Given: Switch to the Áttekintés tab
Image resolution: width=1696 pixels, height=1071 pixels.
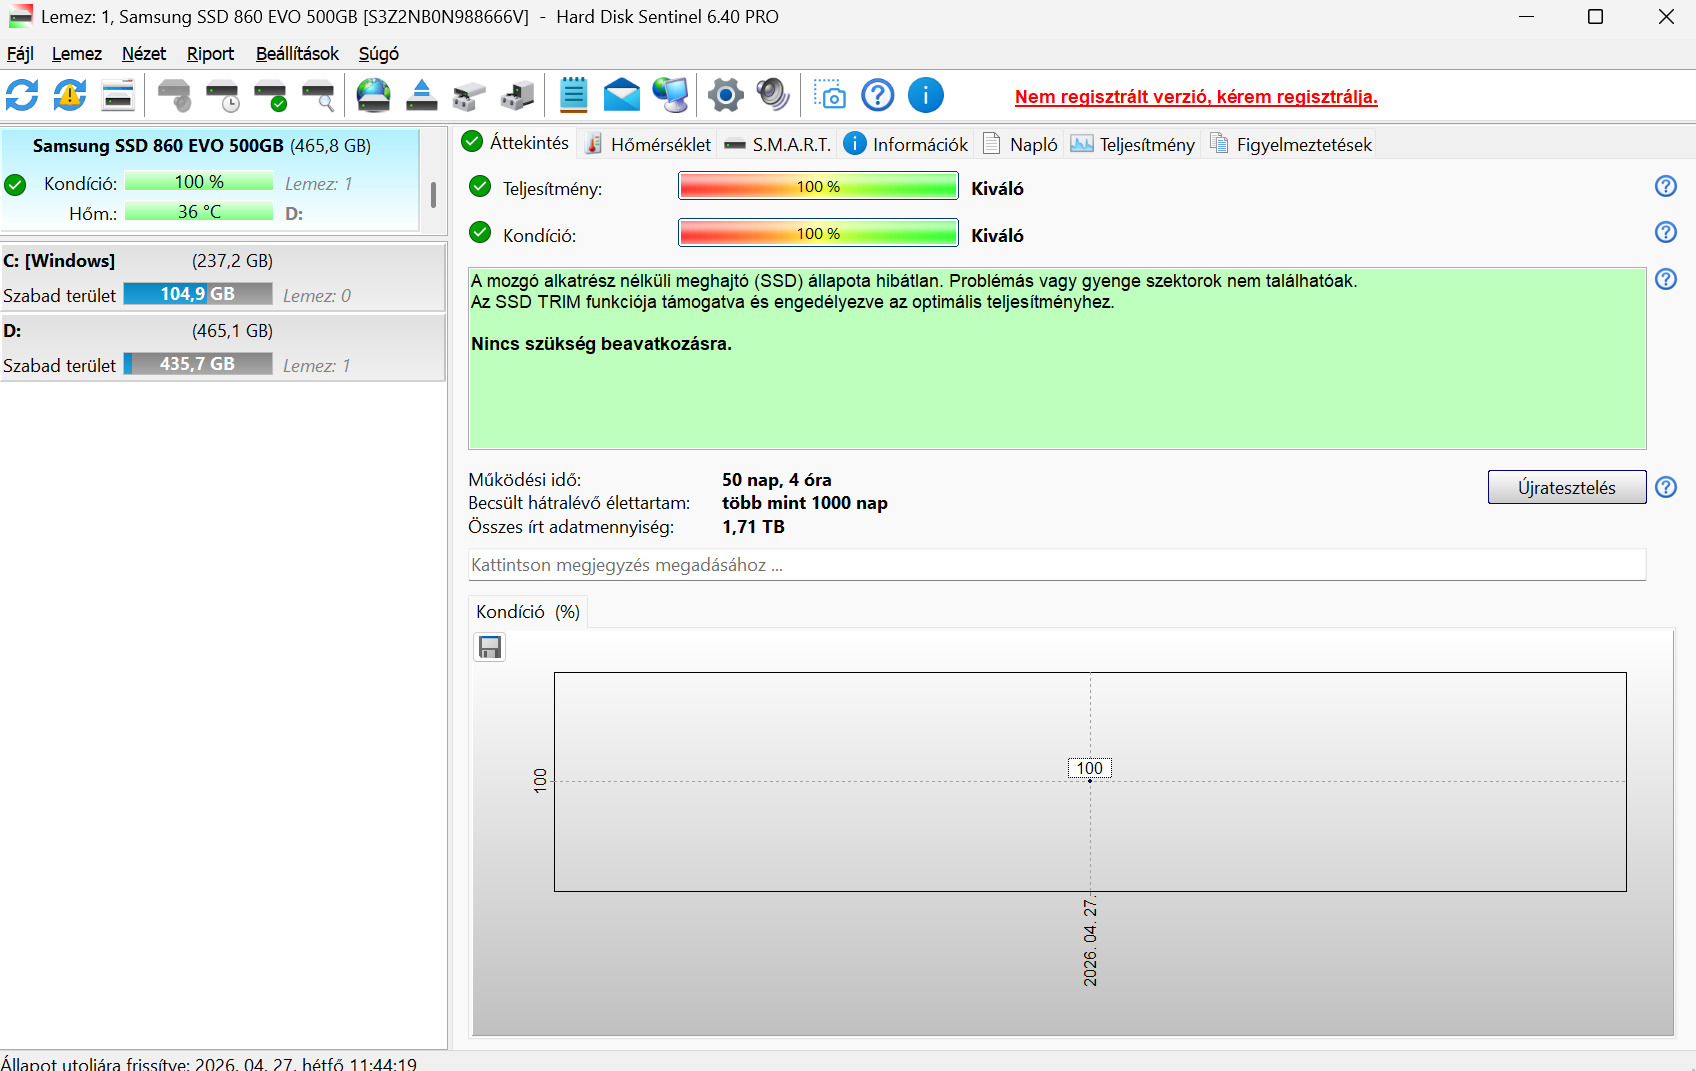Looking at the screenshot, I should [516, 143].
